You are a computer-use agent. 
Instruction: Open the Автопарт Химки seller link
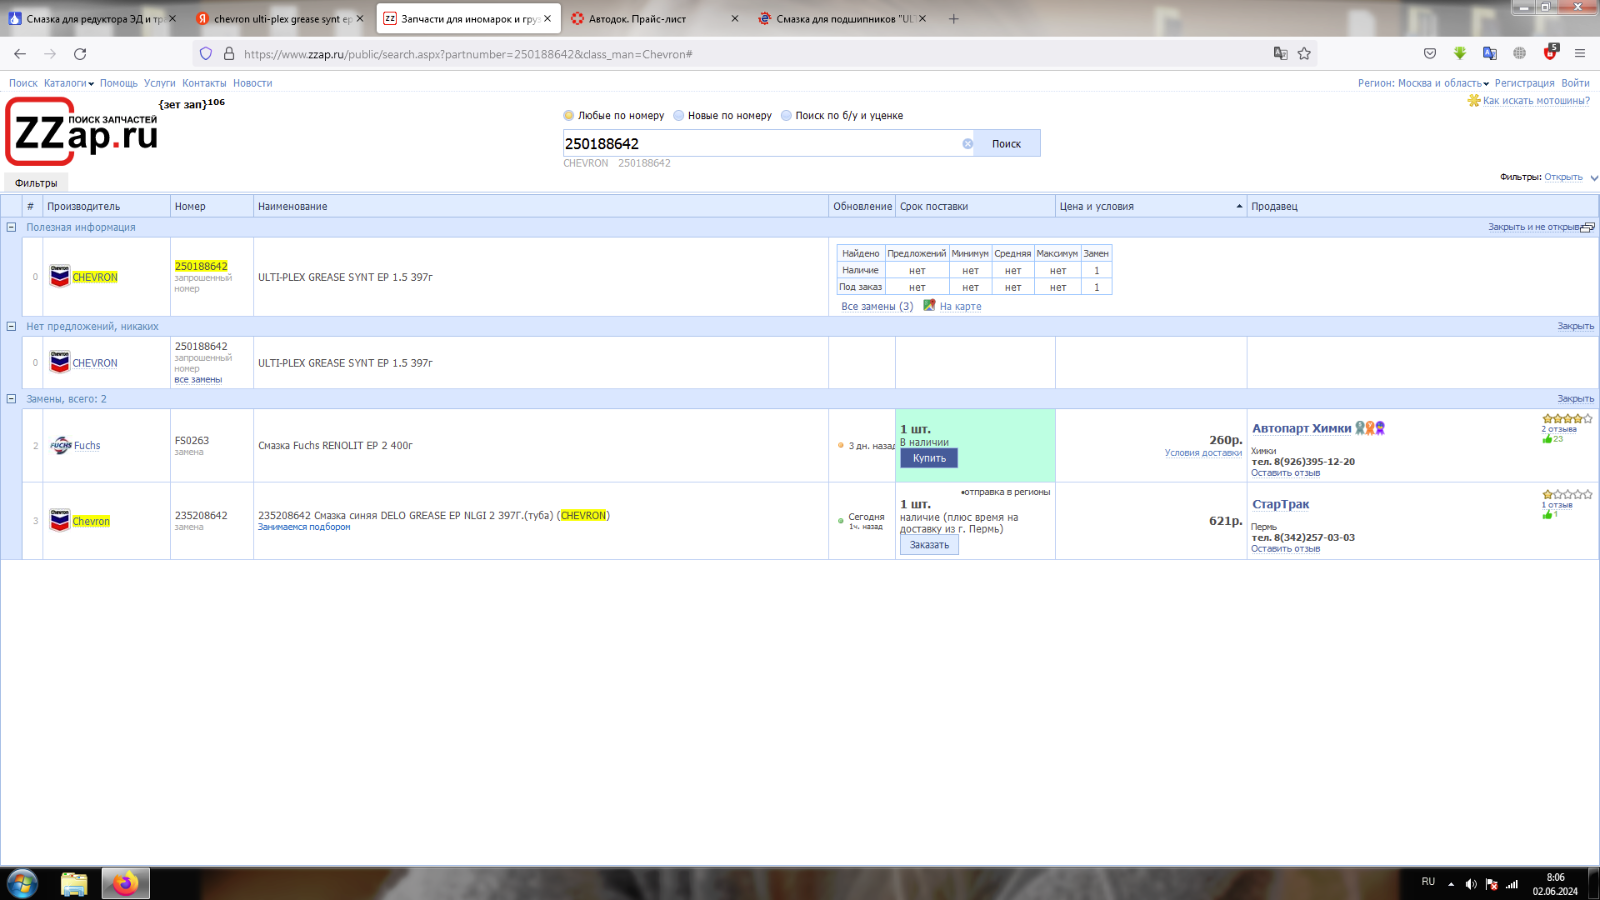pyautogui.click(x=1302, y=428)
